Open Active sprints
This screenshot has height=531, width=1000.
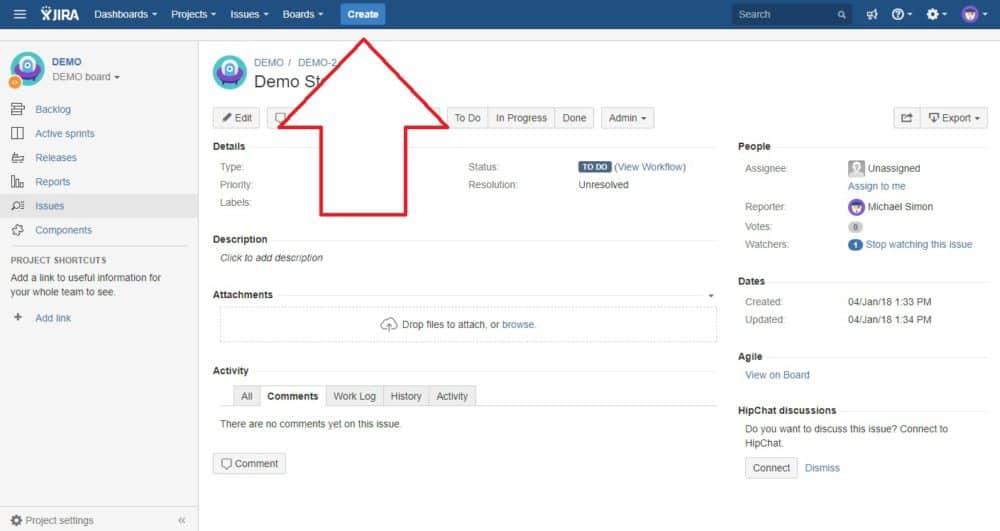(64, 133)
